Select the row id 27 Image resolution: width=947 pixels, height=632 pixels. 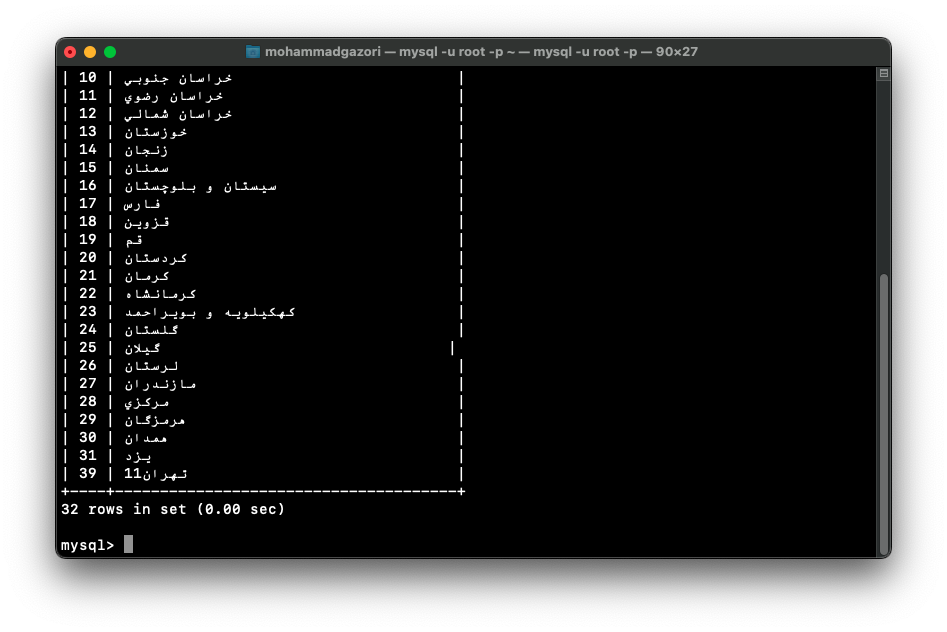88,384
